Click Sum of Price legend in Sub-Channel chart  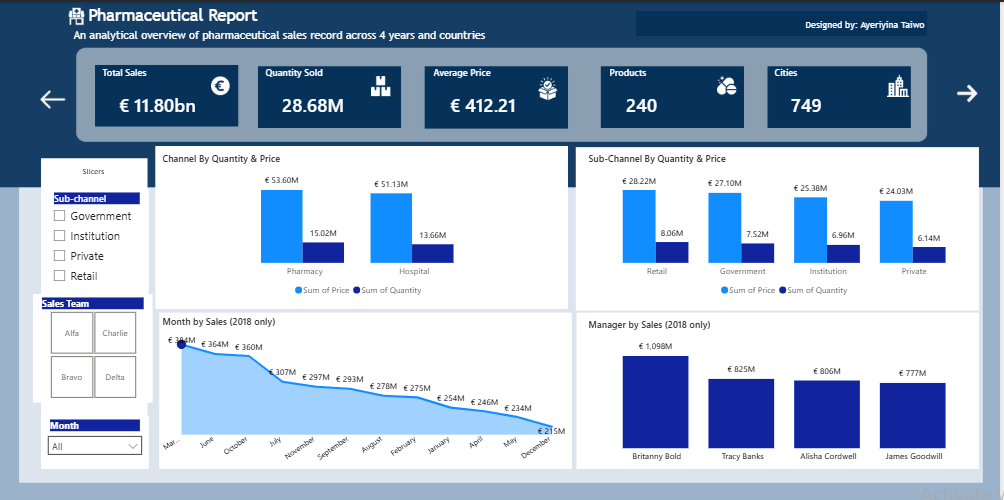748,290
